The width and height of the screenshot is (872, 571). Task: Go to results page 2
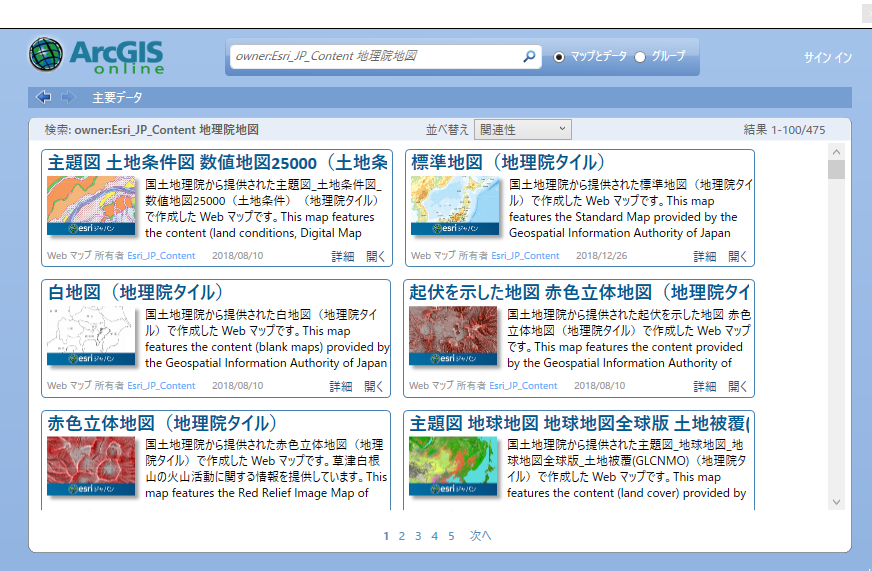click(402, 536)
